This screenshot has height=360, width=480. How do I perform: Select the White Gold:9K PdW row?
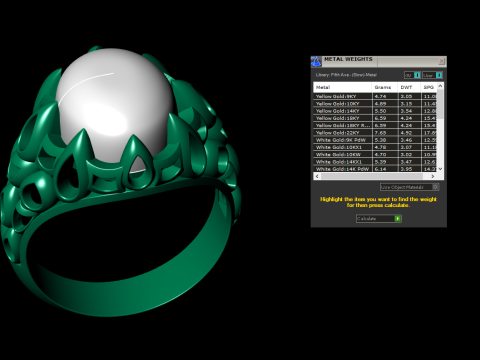pyautogui.click(x=375, y=140)
